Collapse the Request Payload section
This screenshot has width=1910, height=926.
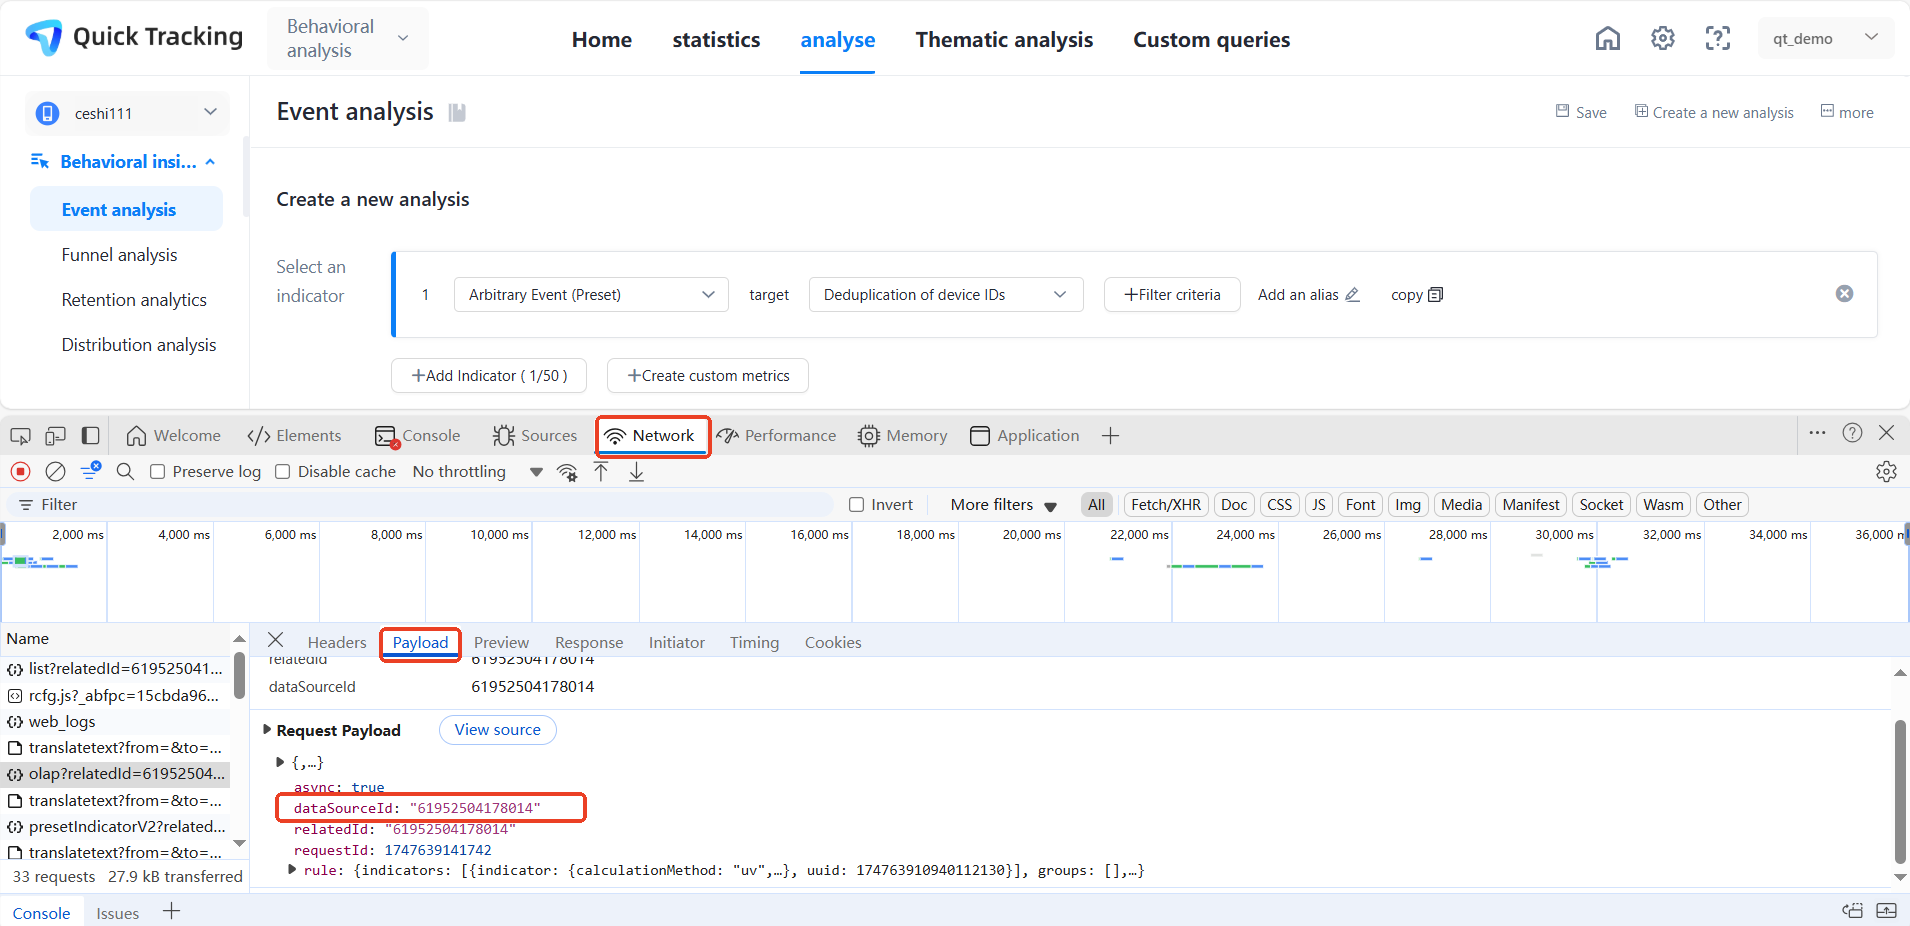[267, 730]
